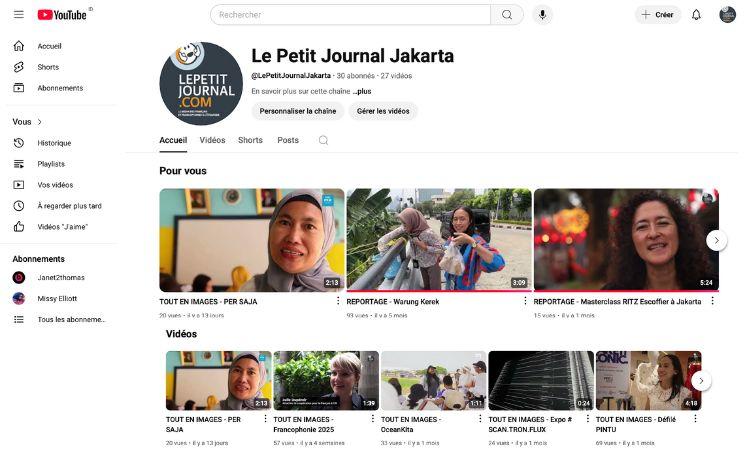Show next videos in Pour vous carousel

pyautogui.click(x=716, y=240)
